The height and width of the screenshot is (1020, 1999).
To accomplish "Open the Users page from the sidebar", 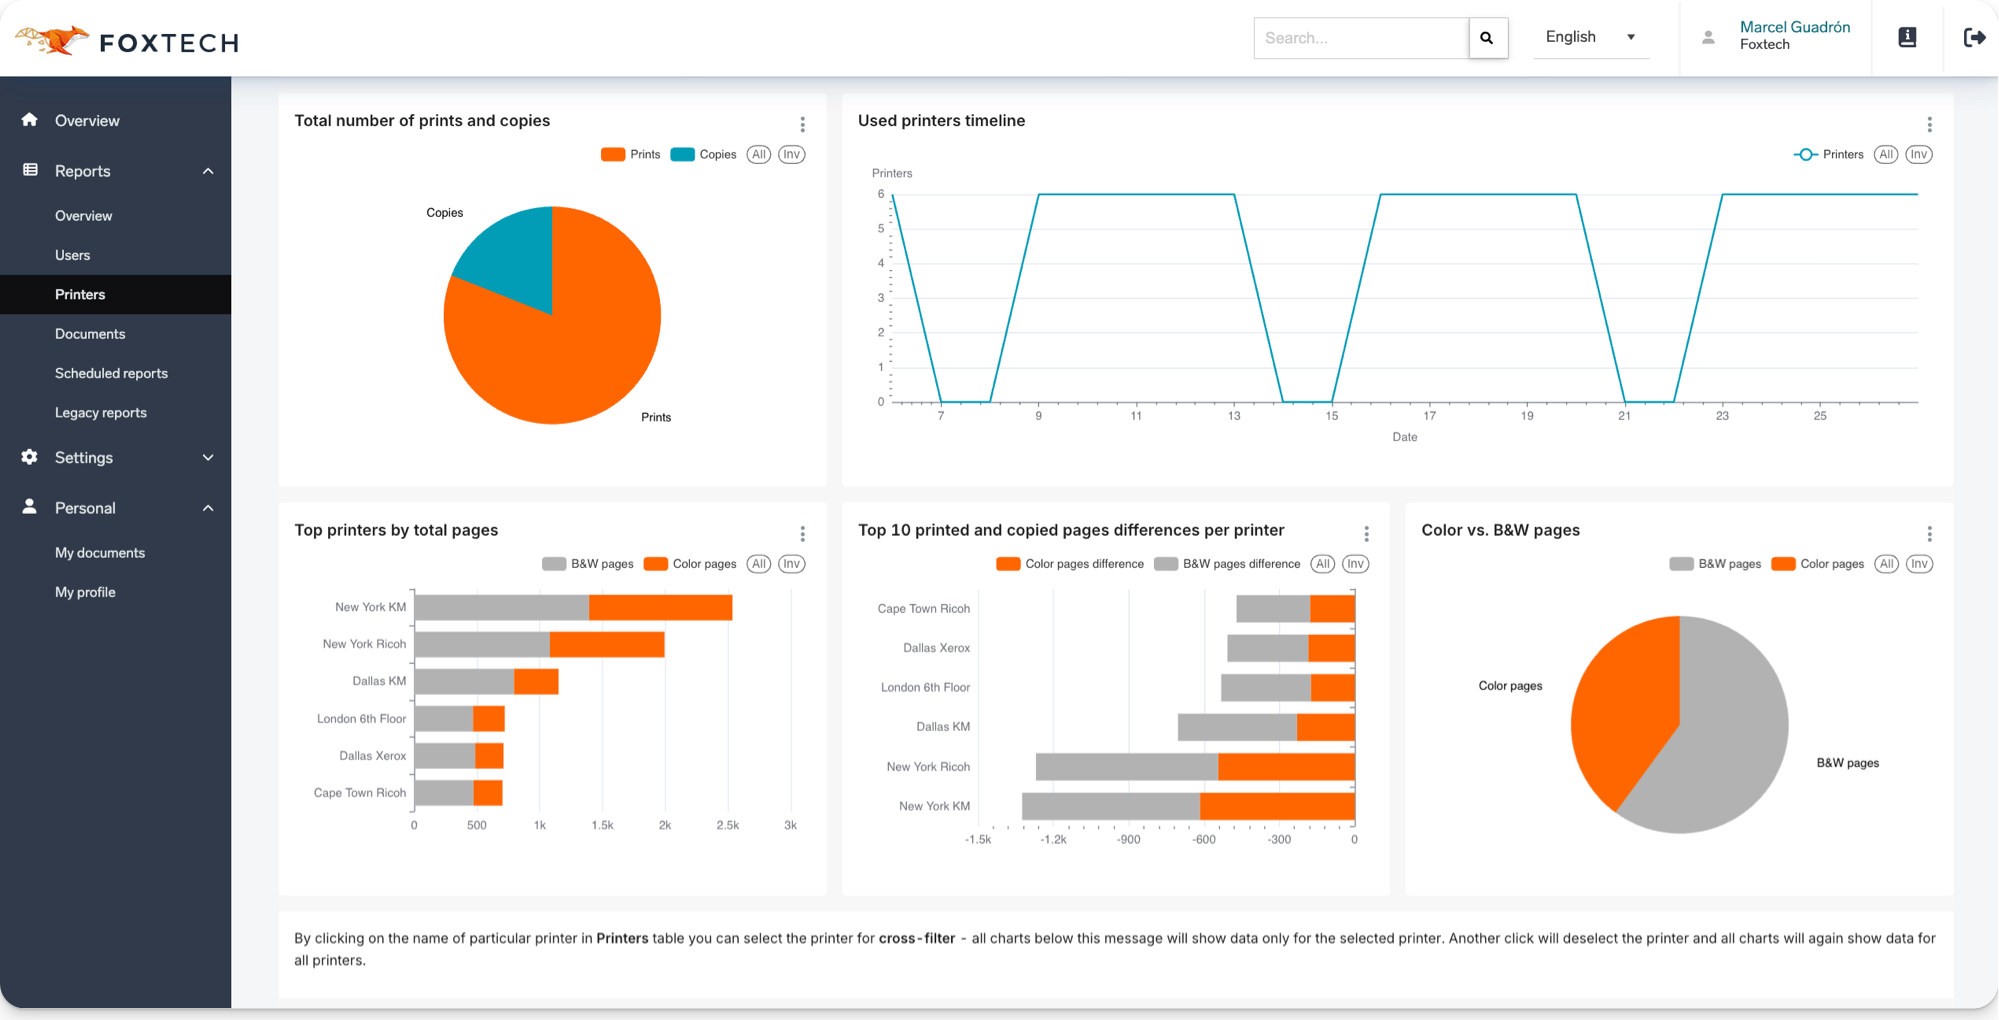I will (72, 254).
